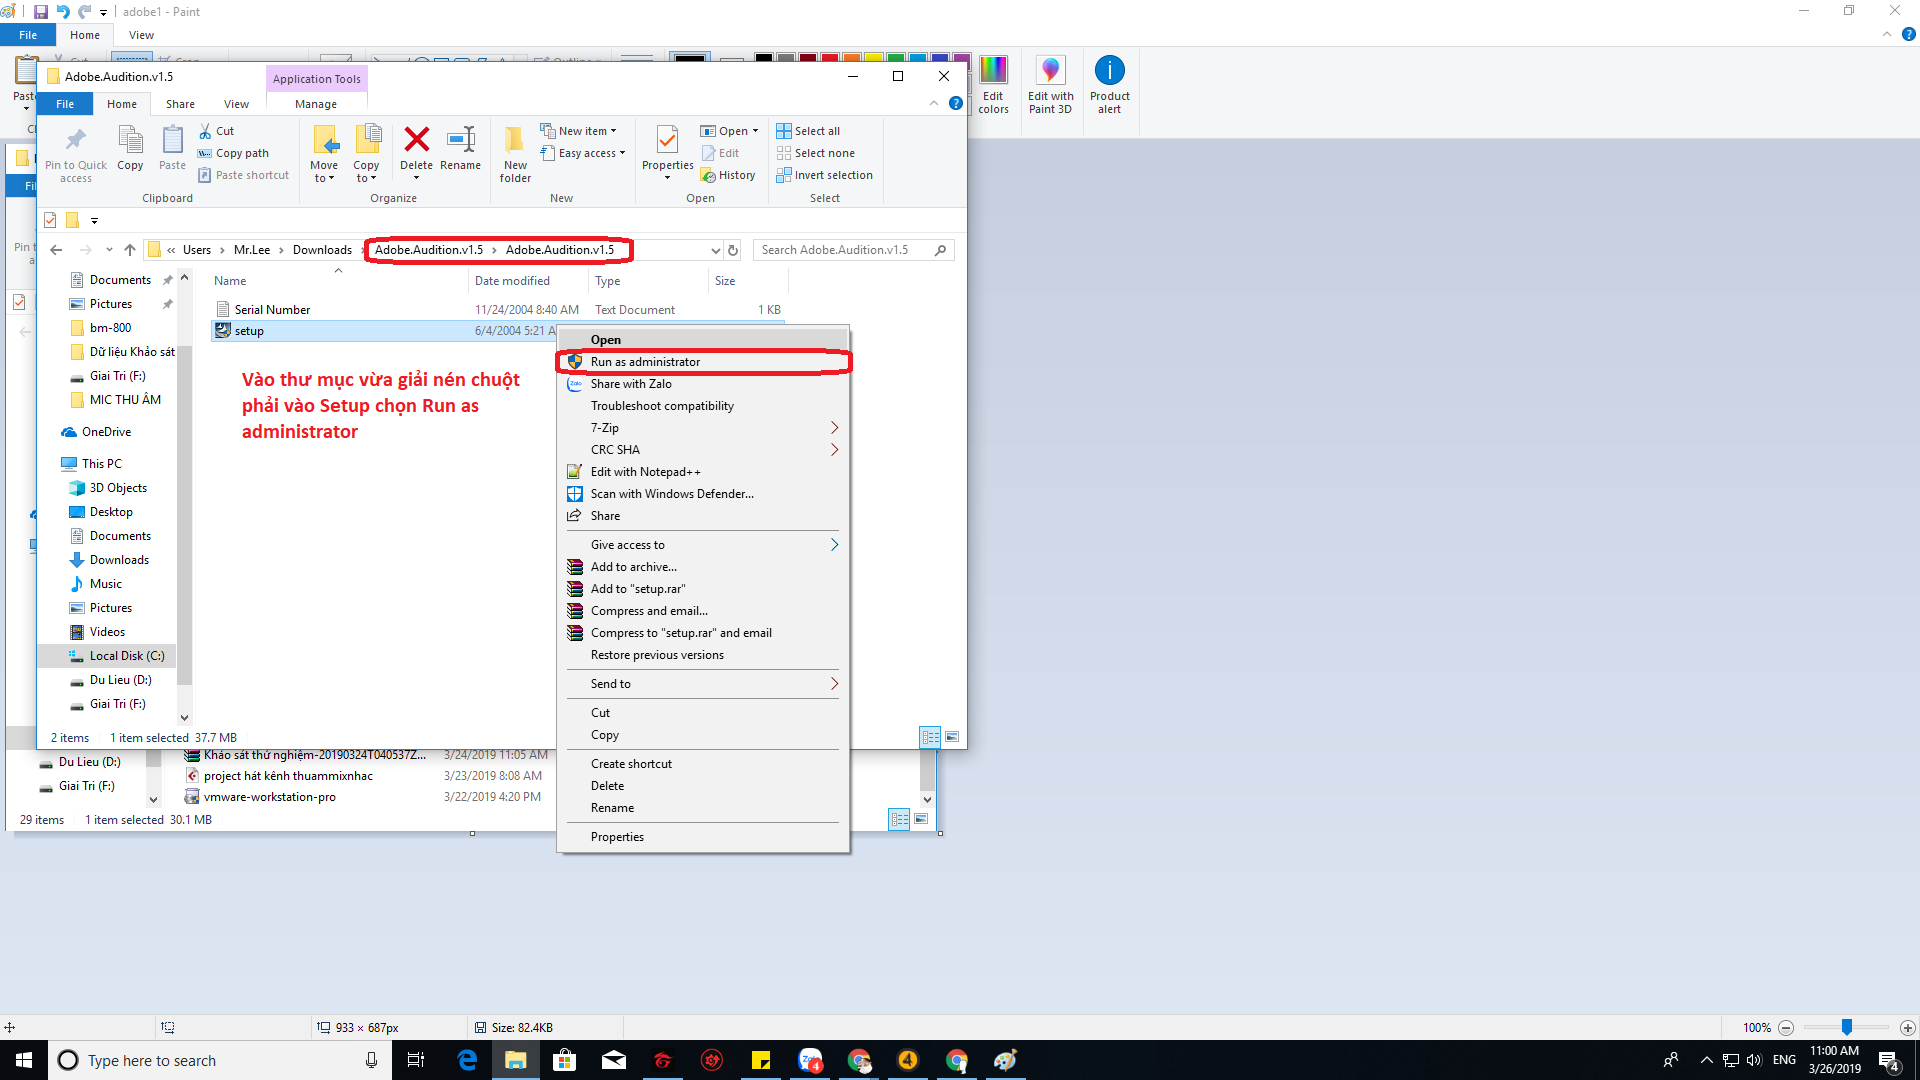Open Microsoft Edge from the taskbar
Viewport: 1920px width, 1080px height.
pos(467,1060)
